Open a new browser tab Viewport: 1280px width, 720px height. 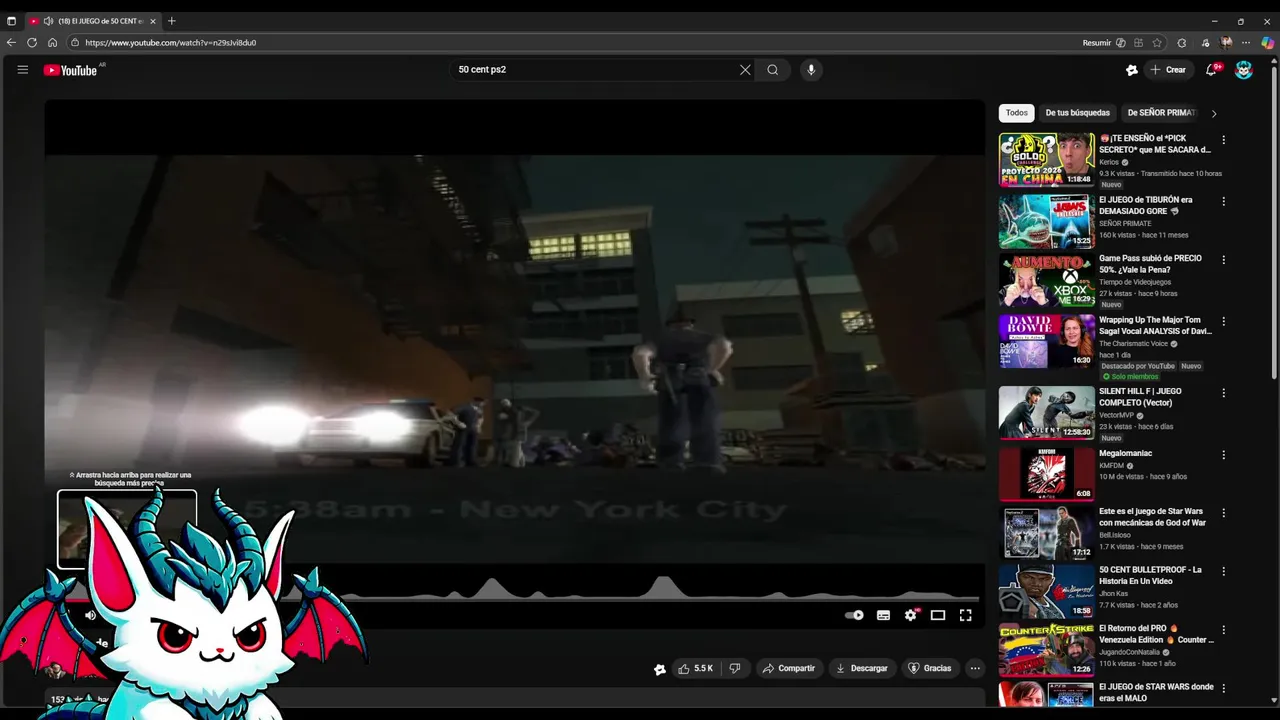(x=172, y=21)
